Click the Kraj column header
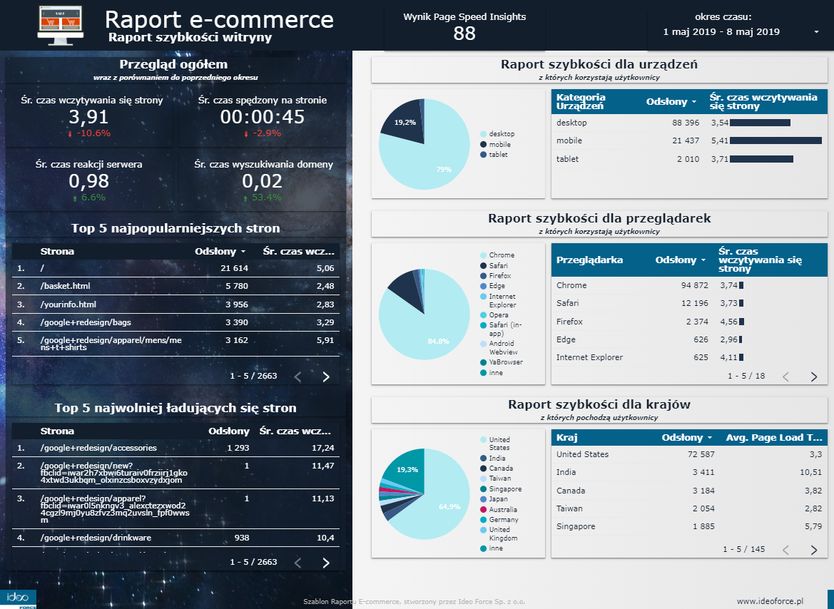 pyautogui.click(x=566, y=437)
